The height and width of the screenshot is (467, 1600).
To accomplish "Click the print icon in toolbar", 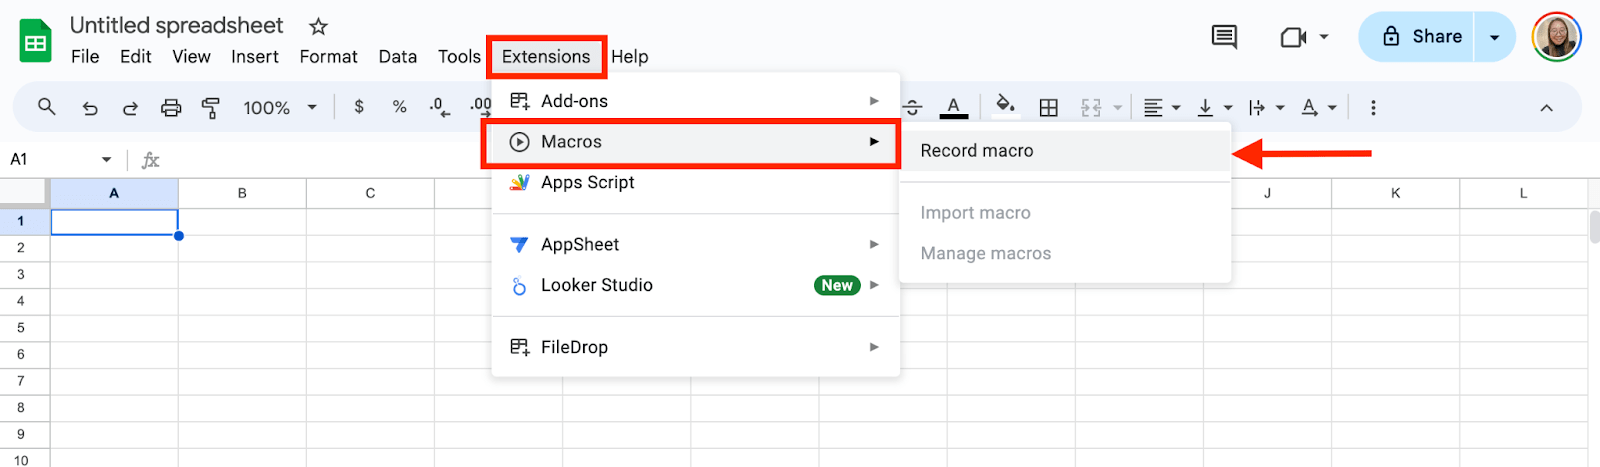I will coord(171,107).
